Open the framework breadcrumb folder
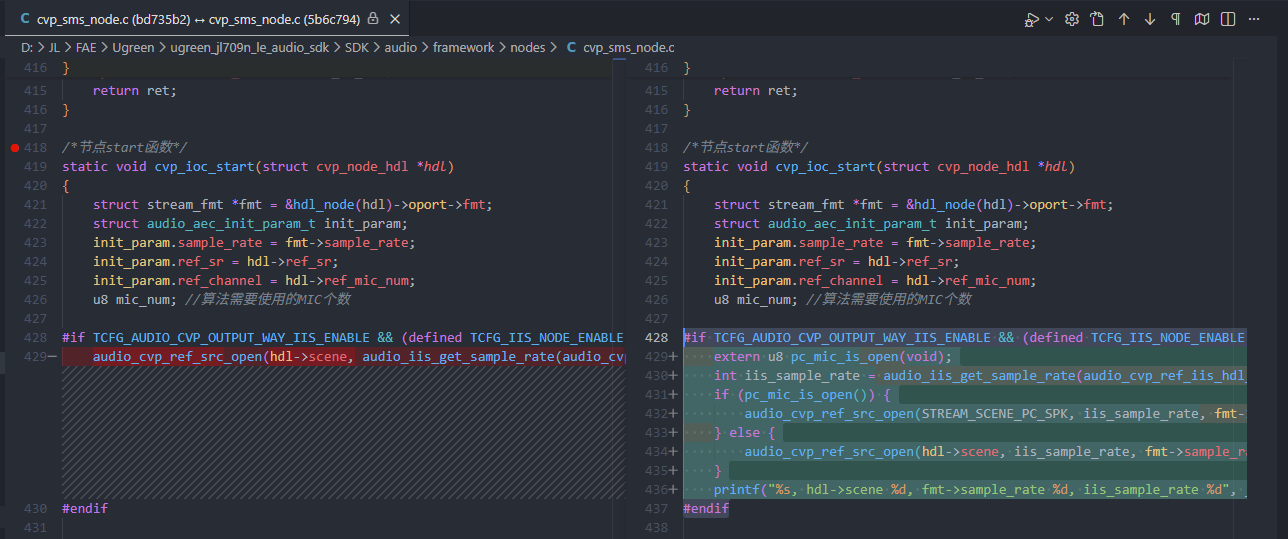The width and height of the screenshot is (1288, 539). (463, 47)
